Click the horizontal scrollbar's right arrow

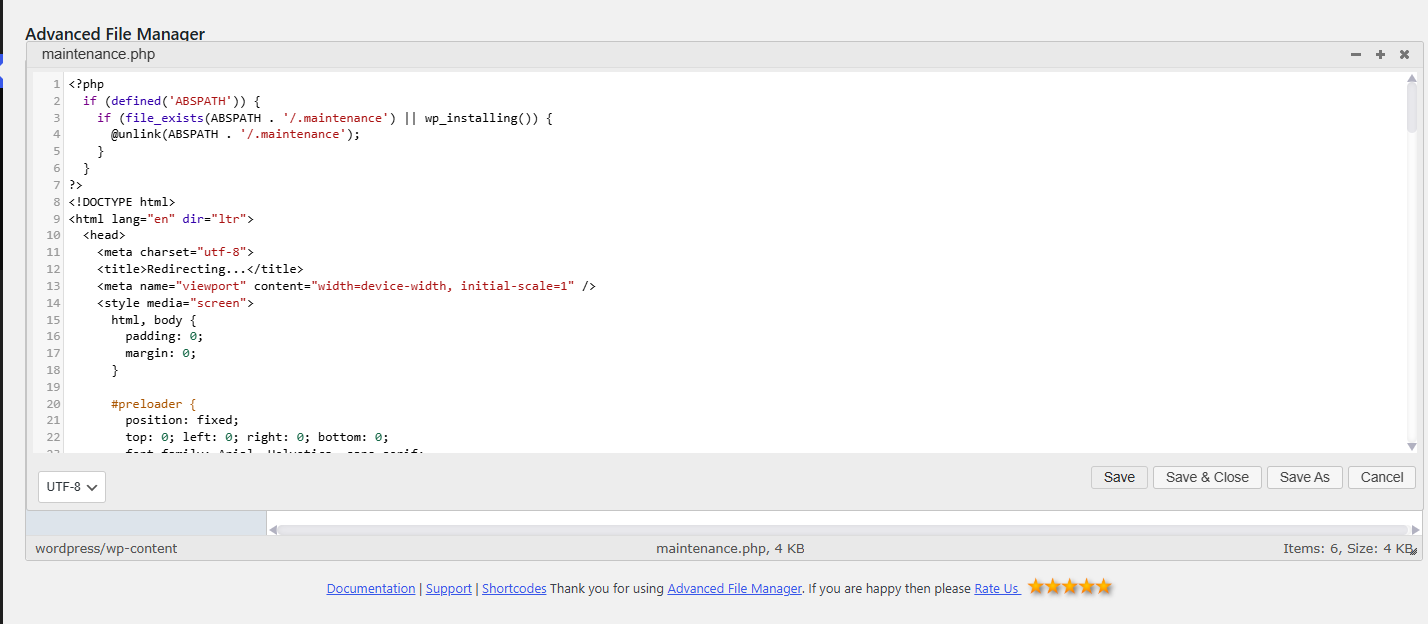[x=1415, y=530]
